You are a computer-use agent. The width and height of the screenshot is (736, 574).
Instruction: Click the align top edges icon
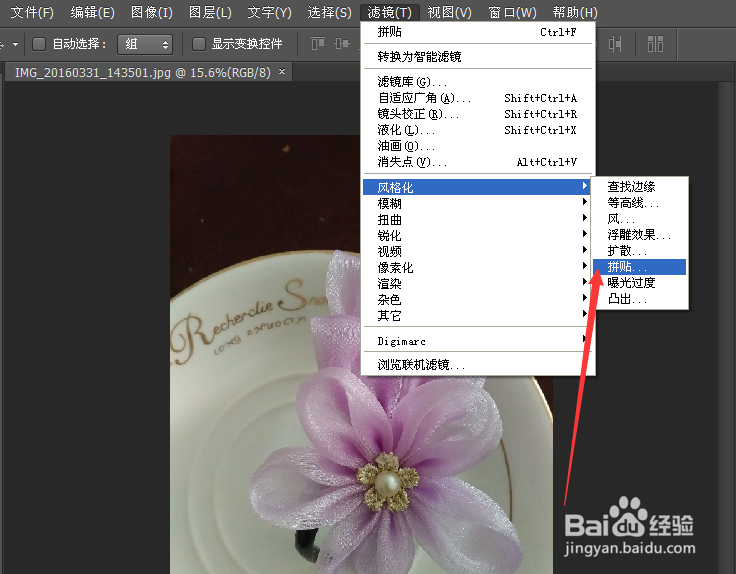point(318,44)
